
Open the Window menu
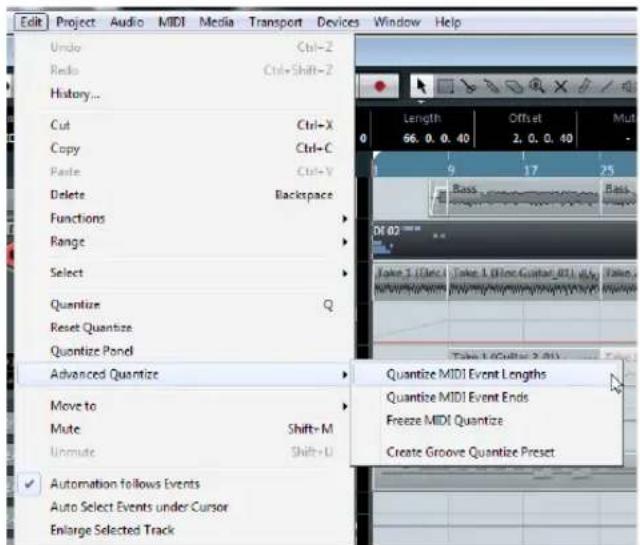(x=397, y=22)
